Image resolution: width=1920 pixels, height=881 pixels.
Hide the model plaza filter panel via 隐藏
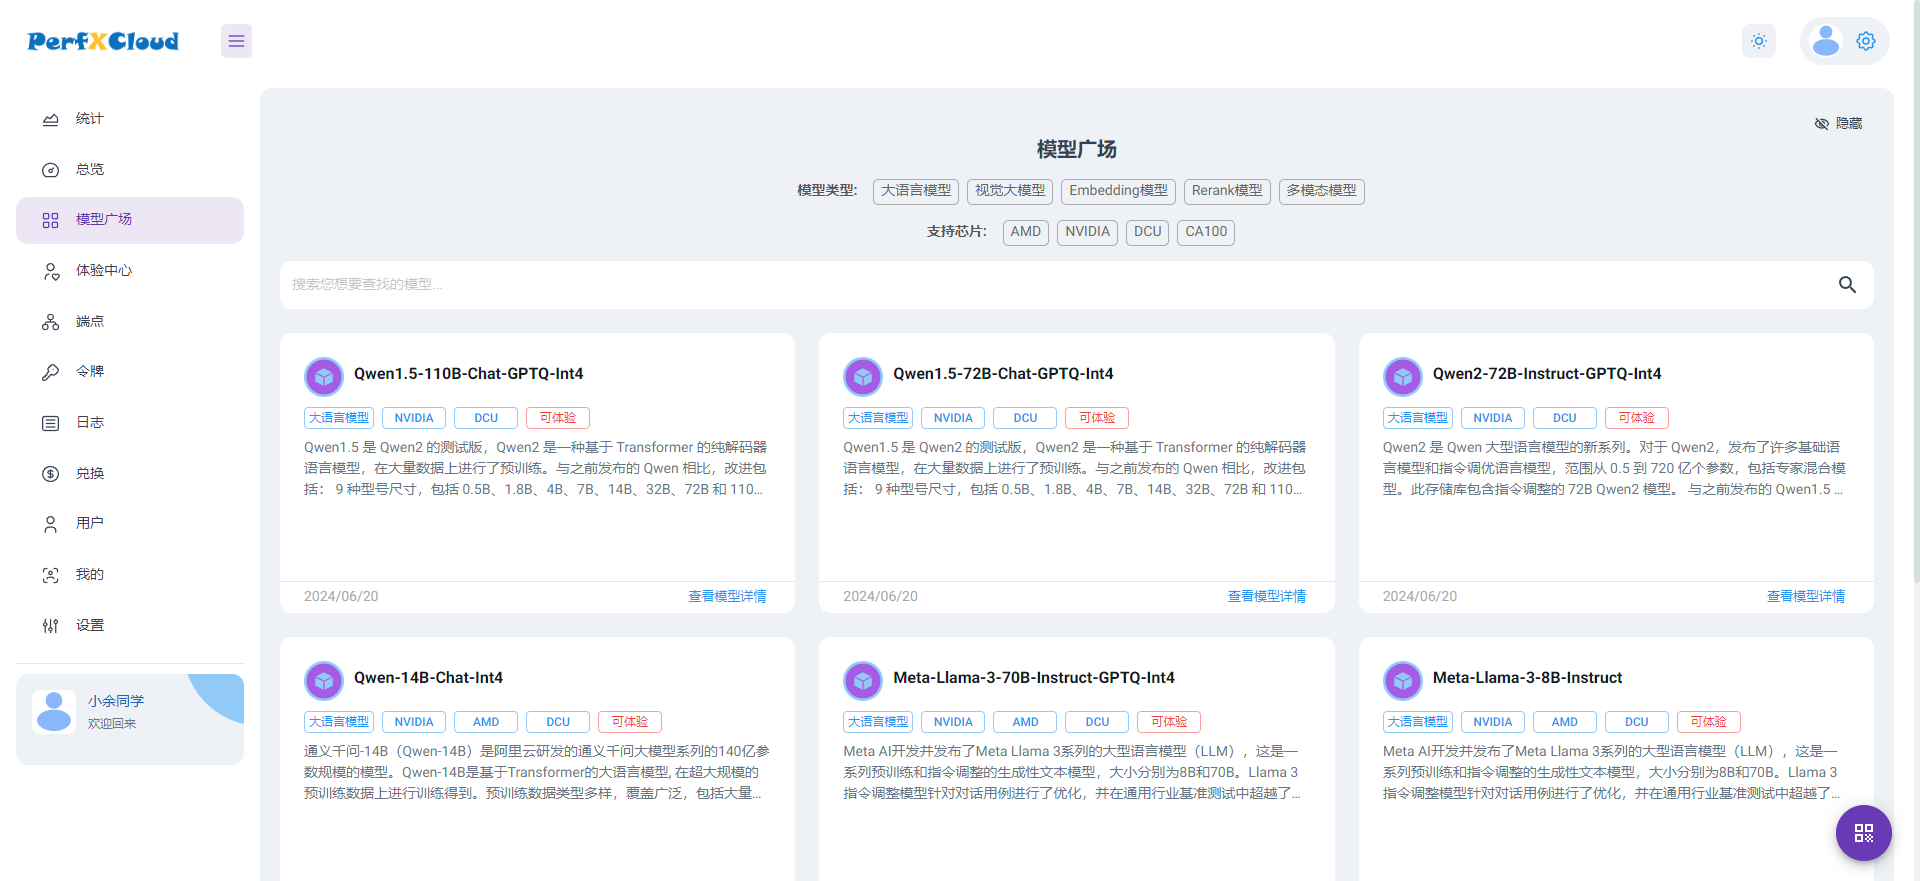tap(1838, 124)
